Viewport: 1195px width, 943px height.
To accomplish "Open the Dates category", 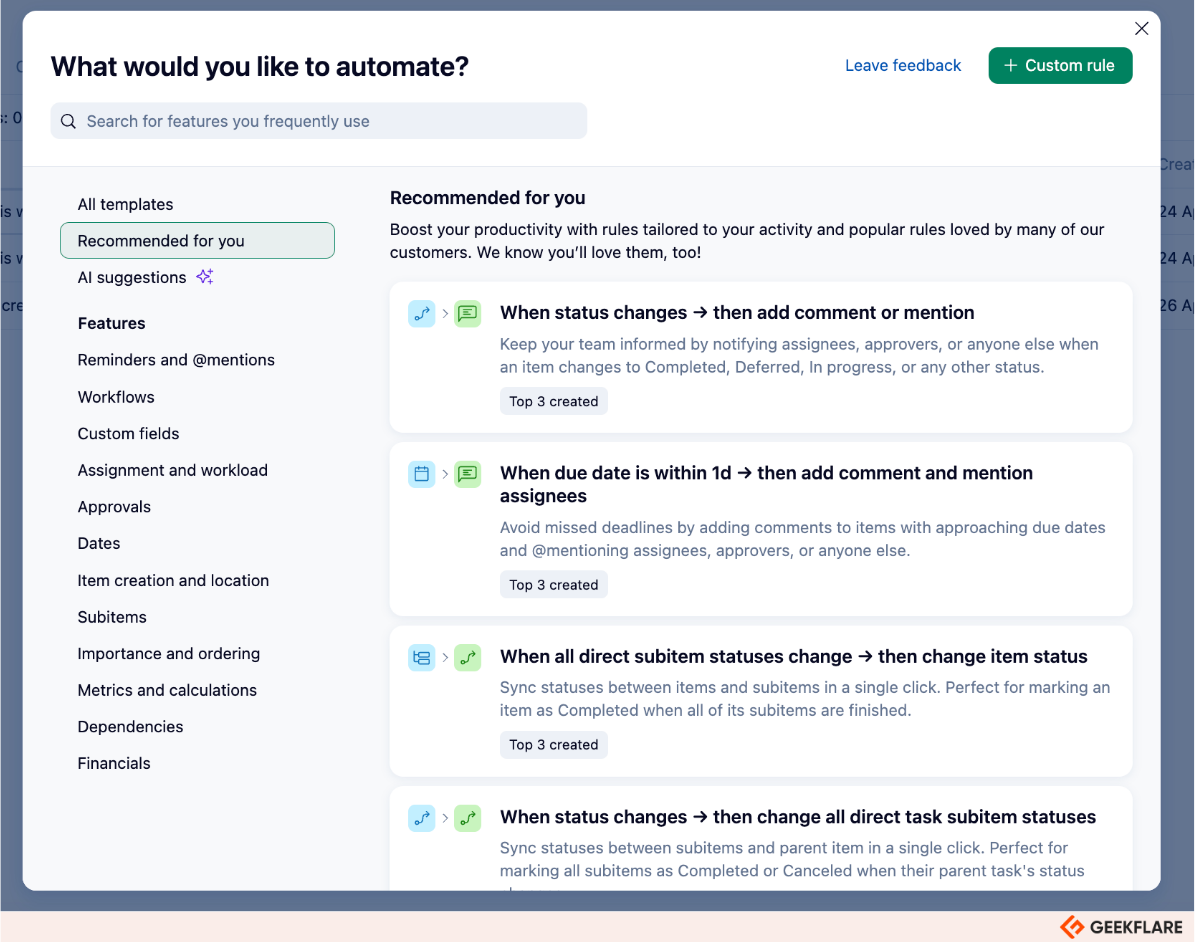I will tap(98, 544).
